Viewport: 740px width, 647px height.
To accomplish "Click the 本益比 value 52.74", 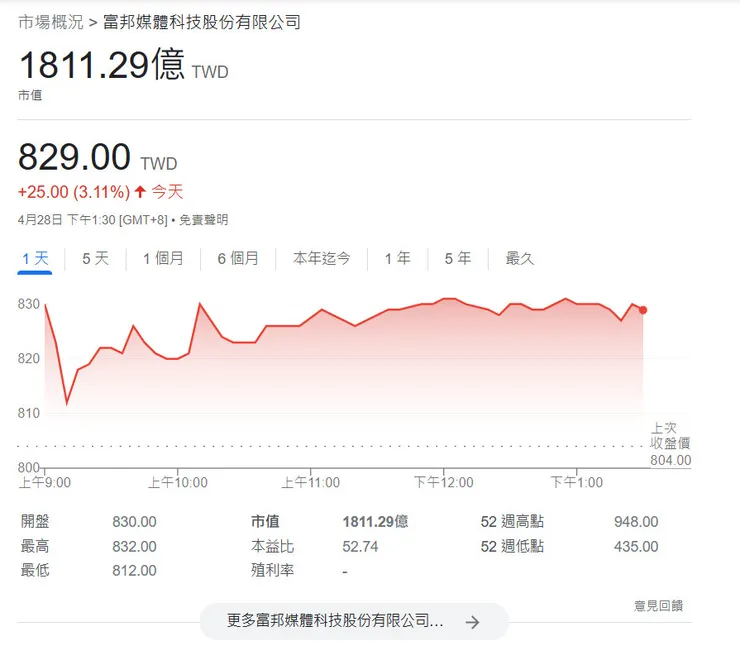I will coord(360,546).
